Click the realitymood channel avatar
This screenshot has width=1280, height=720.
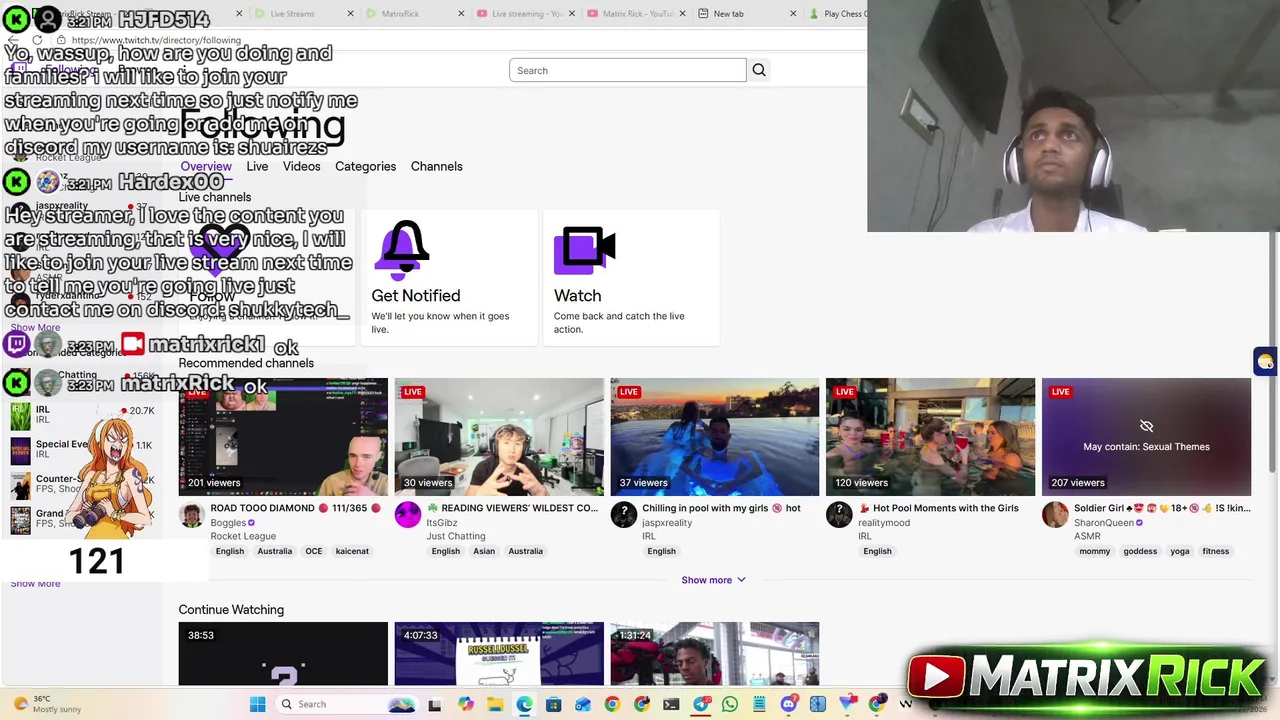[839, 515]
